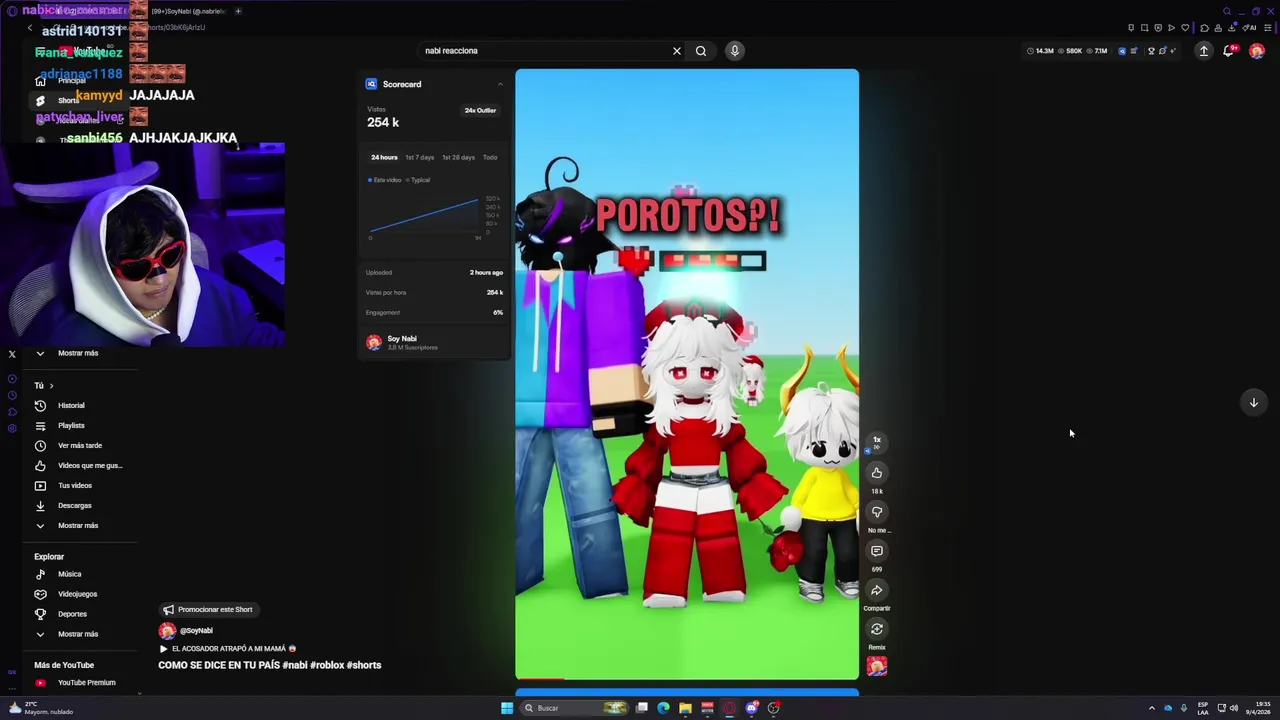Click the taskbar Buscar search box
This screenshot has width=1280, height=720.
point(574,708)
